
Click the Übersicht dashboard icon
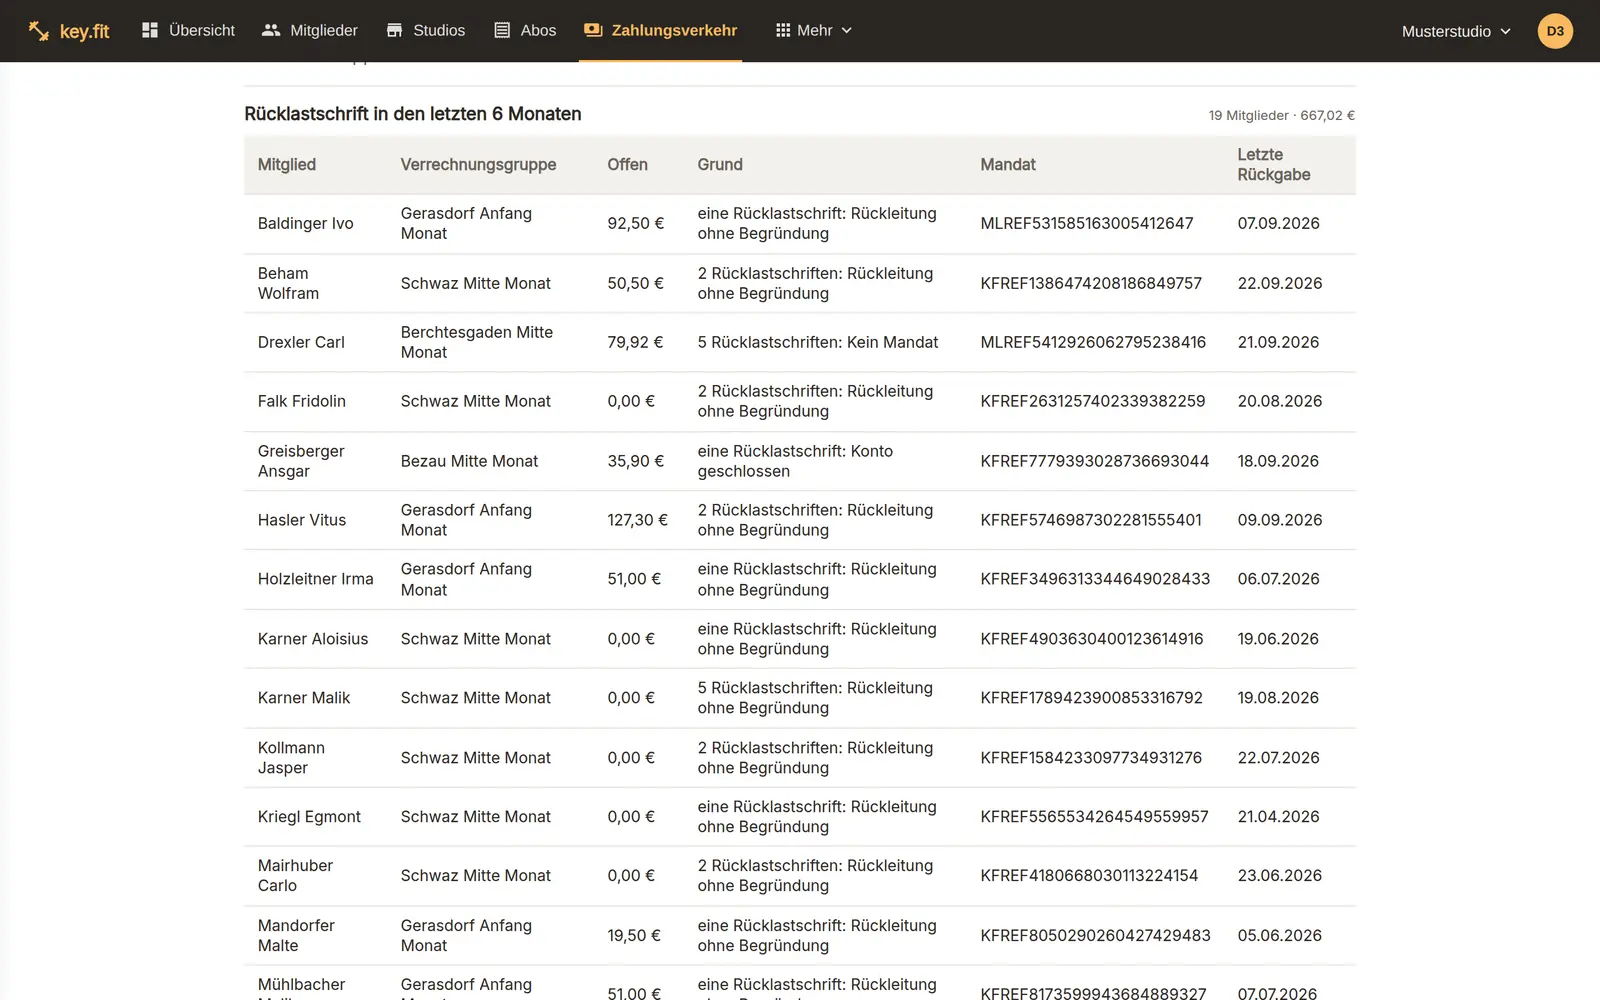click(x=150, y=30)
